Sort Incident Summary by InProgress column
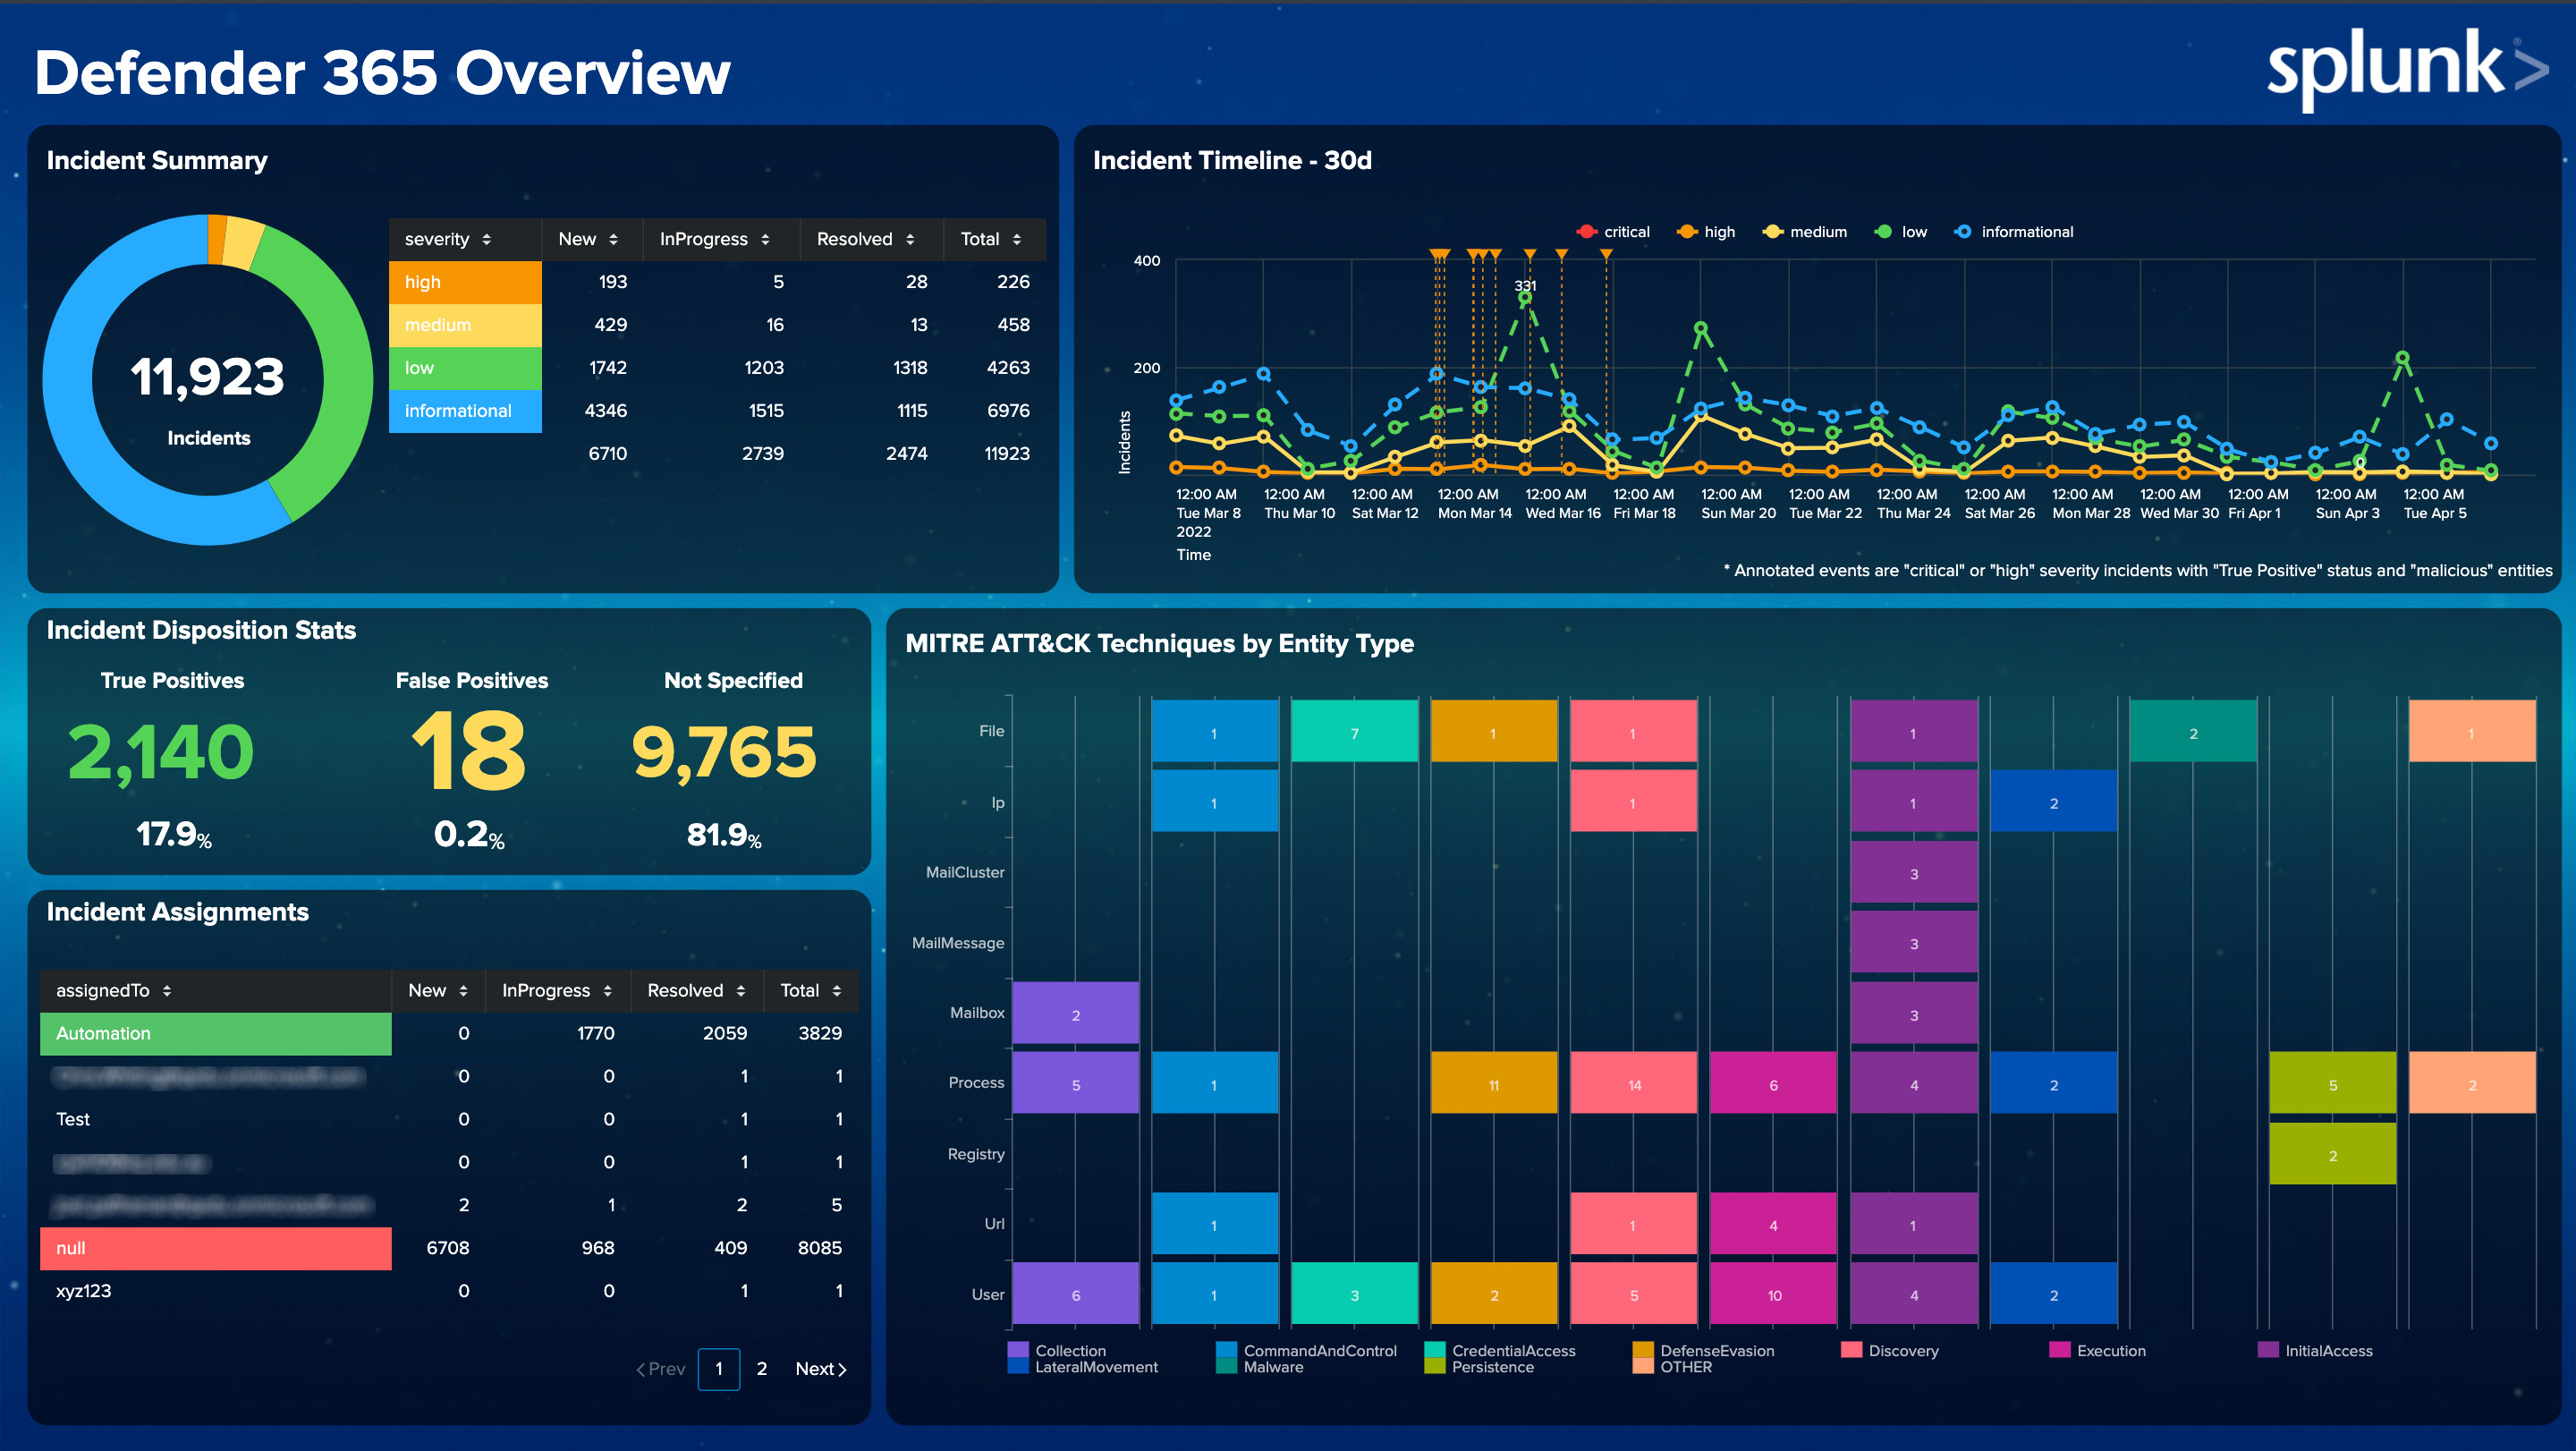The width and height of the screenshot is (2576, 1451). tap(720, 239)
